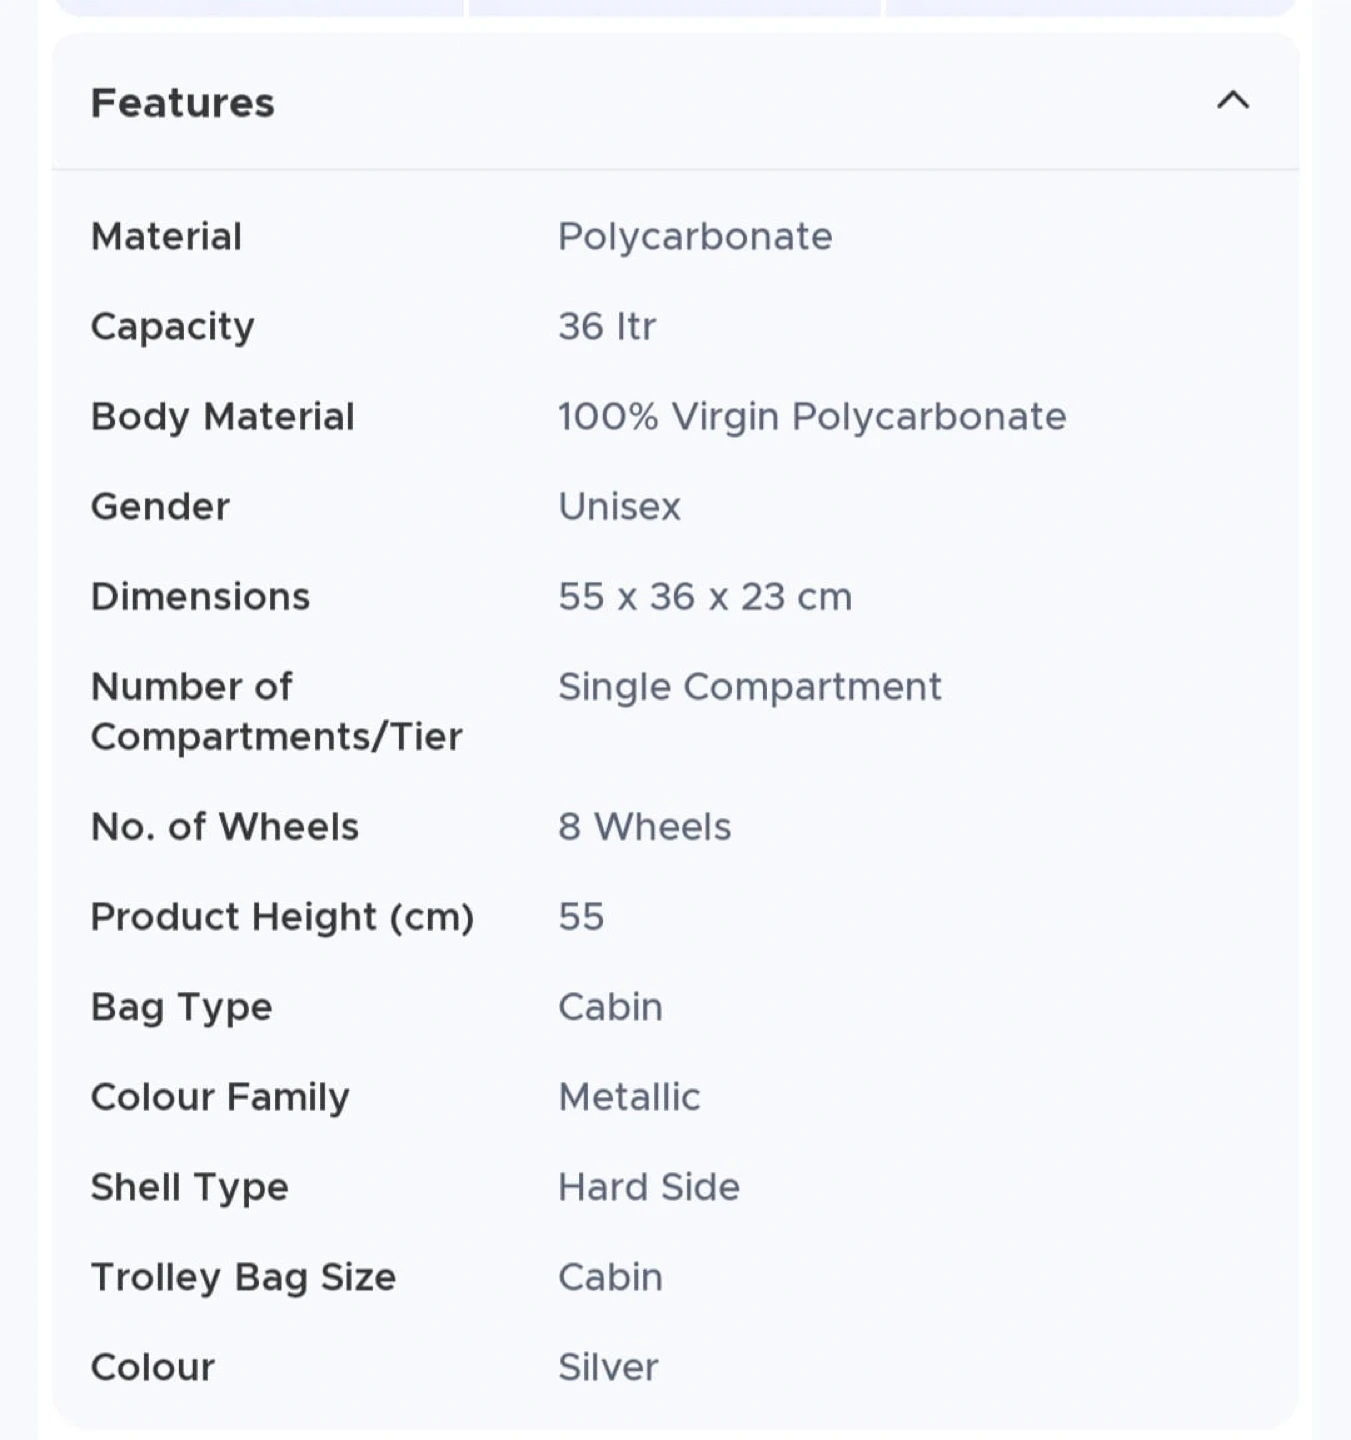This screenshot has height=1440, width=1351.
Task: Click the Polycarbonate material value
Action: tap(694, 237)
